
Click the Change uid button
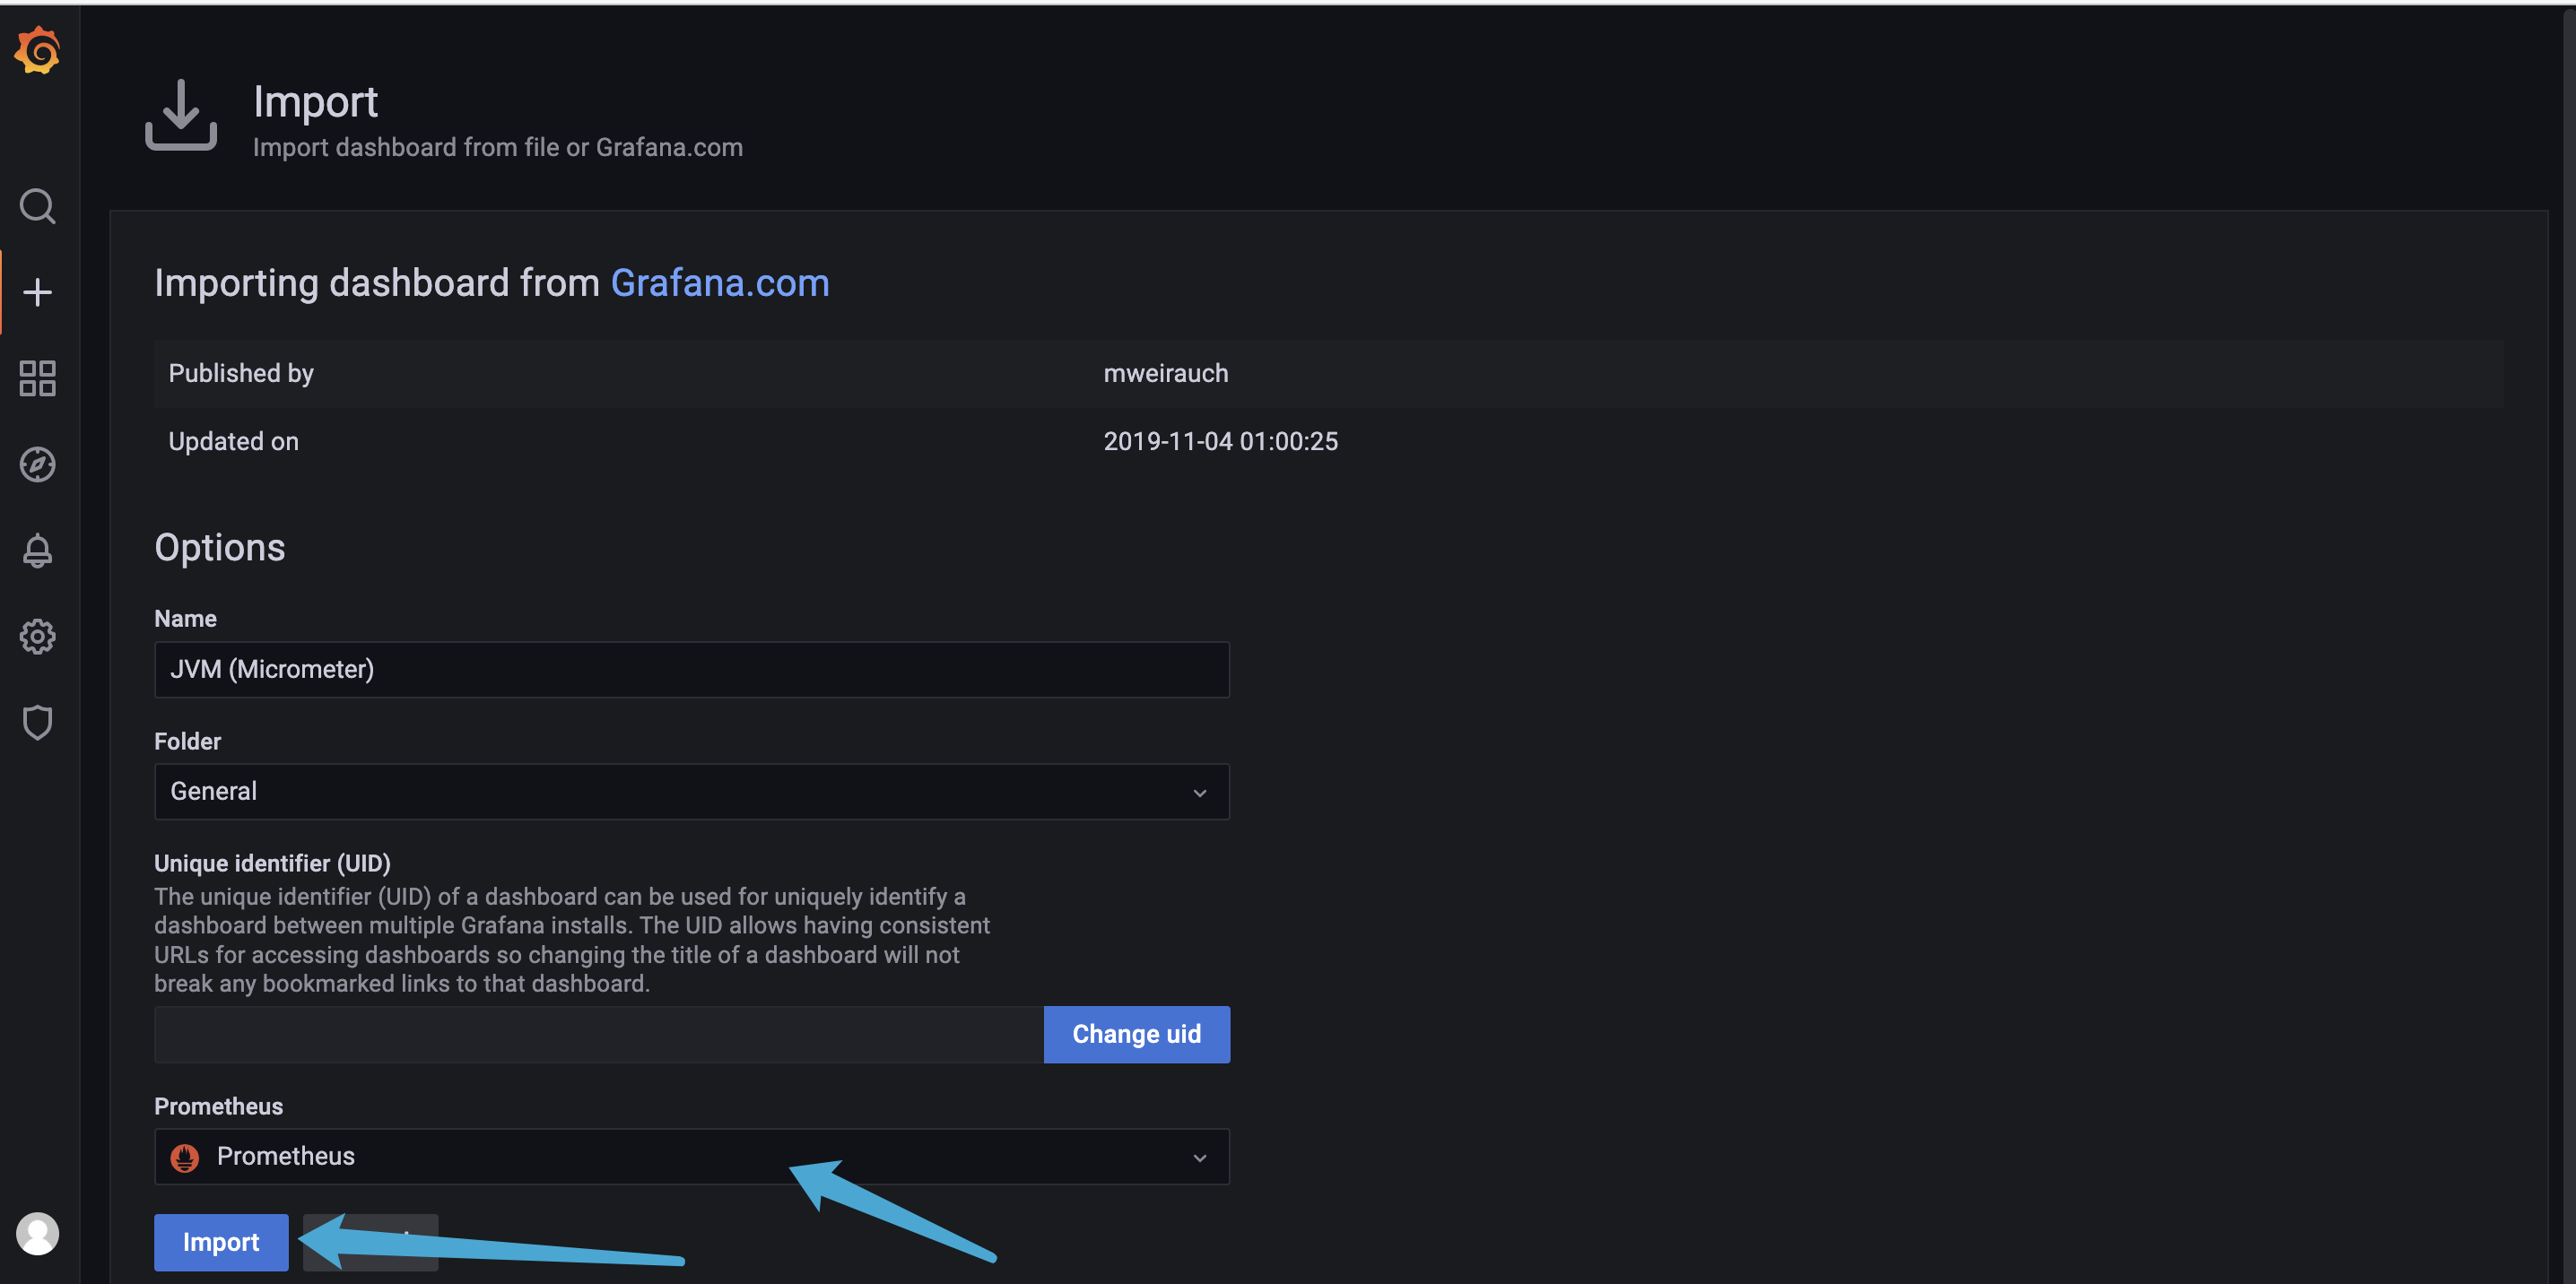[1136, 1034]
